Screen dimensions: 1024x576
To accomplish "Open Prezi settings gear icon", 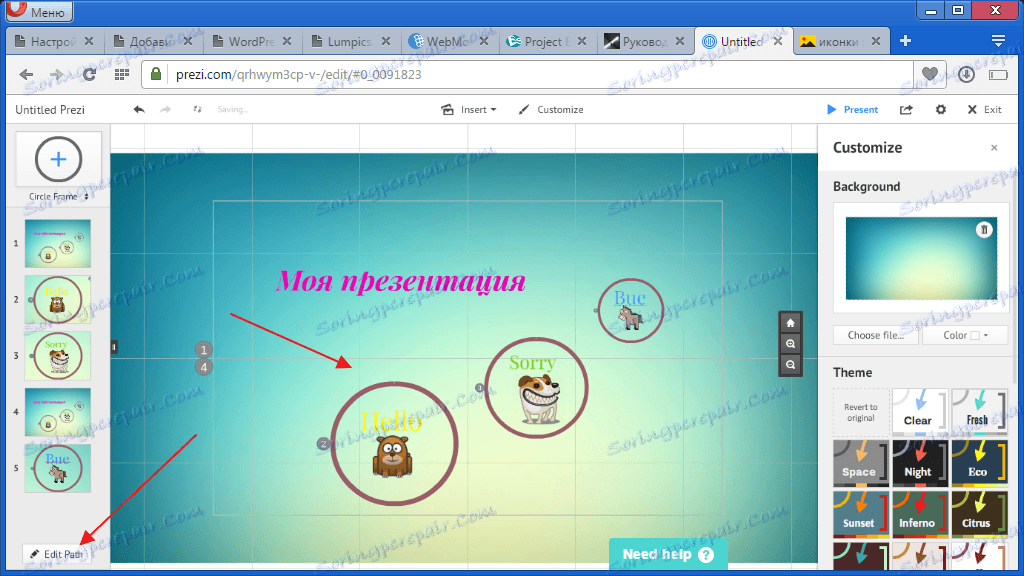I will tap(940, 110).
